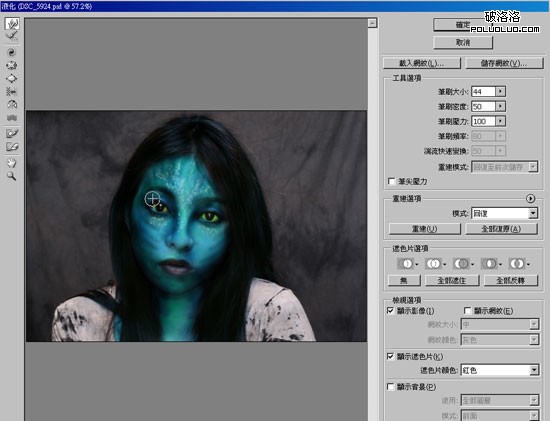Click the 無 none mask button
The height and width of the screenshot is (421, 550).
click(x=404, y=280)
